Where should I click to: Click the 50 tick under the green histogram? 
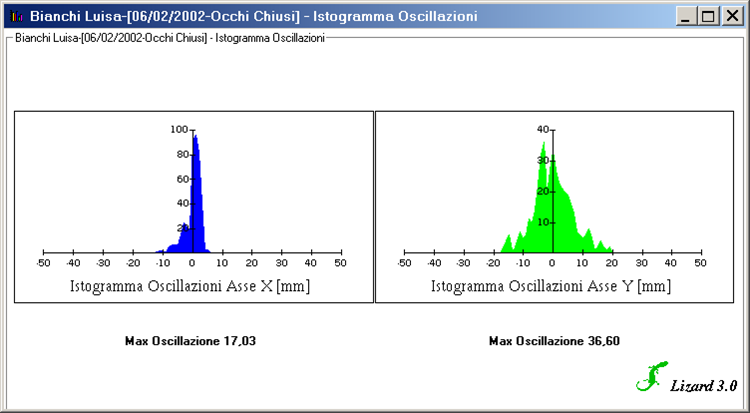[700, 263]
